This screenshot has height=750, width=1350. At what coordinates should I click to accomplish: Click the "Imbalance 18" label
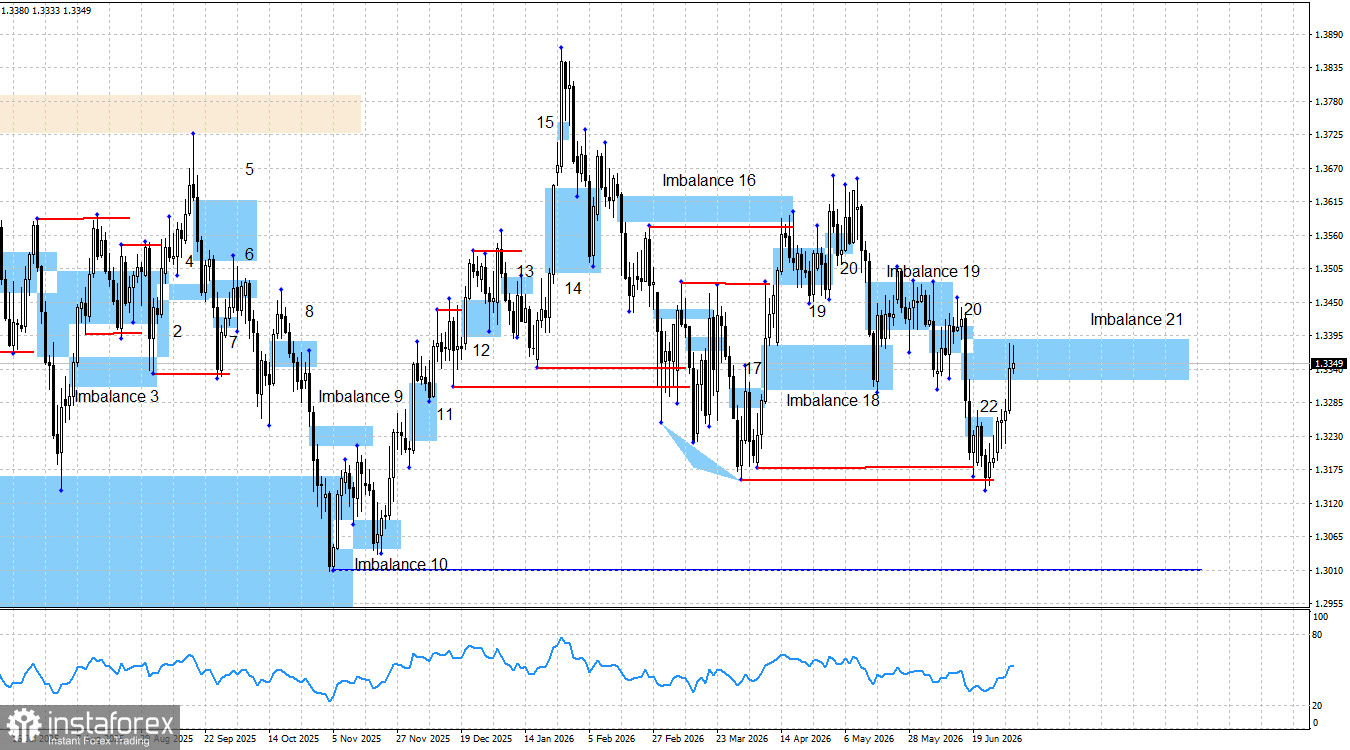[x=833, y=401]
